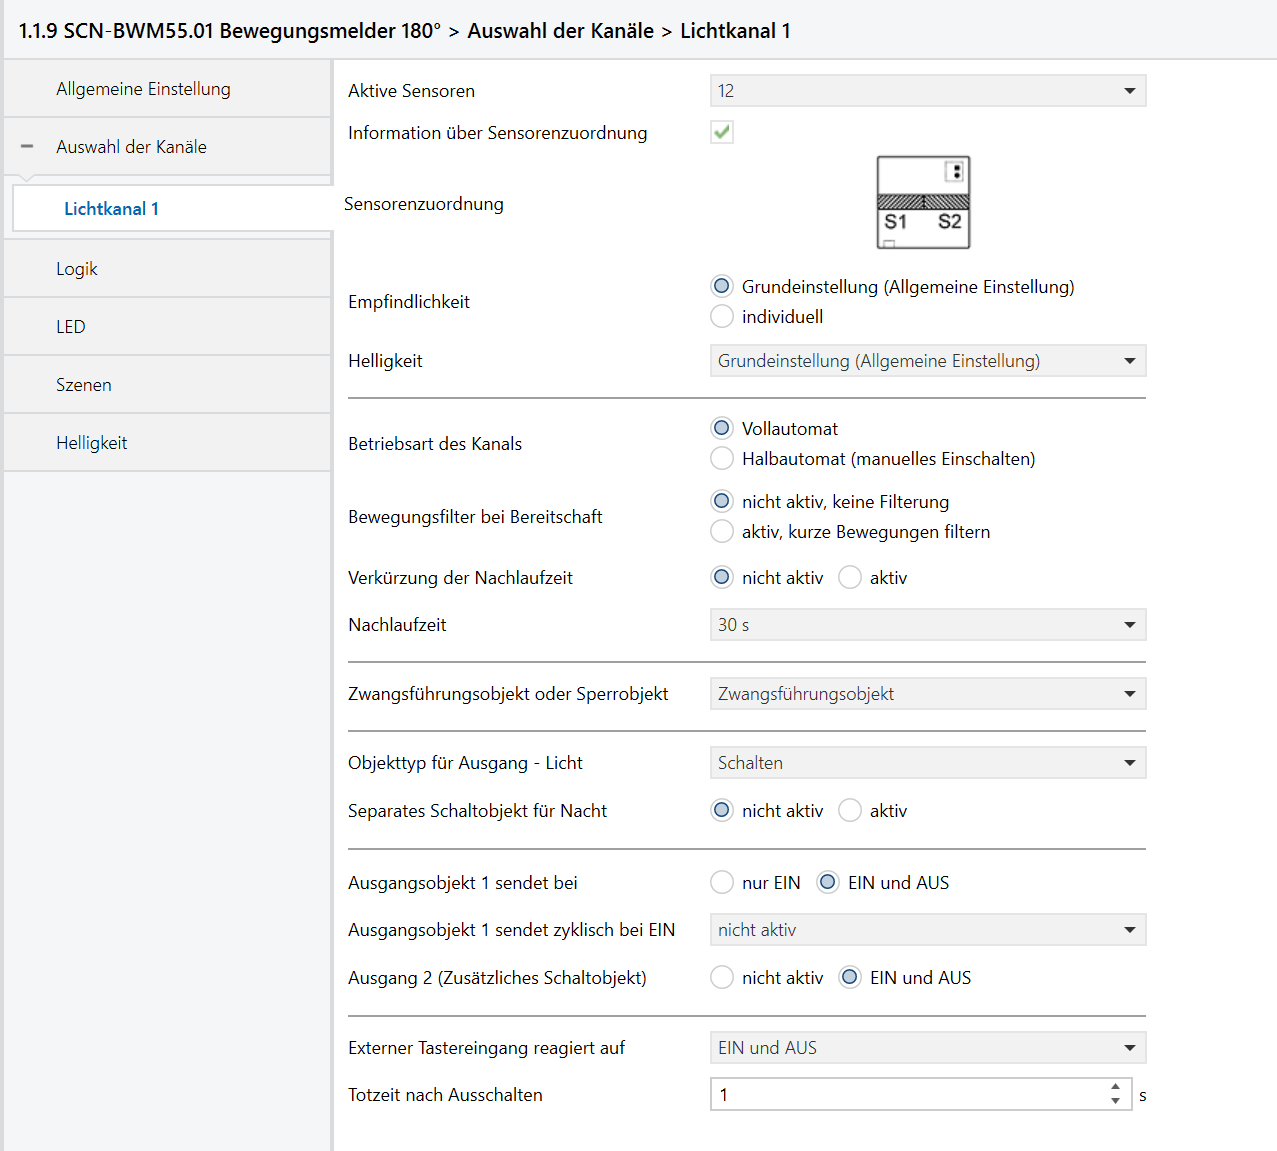
Task: Switch to the Logik page
Action: point(77,269)
